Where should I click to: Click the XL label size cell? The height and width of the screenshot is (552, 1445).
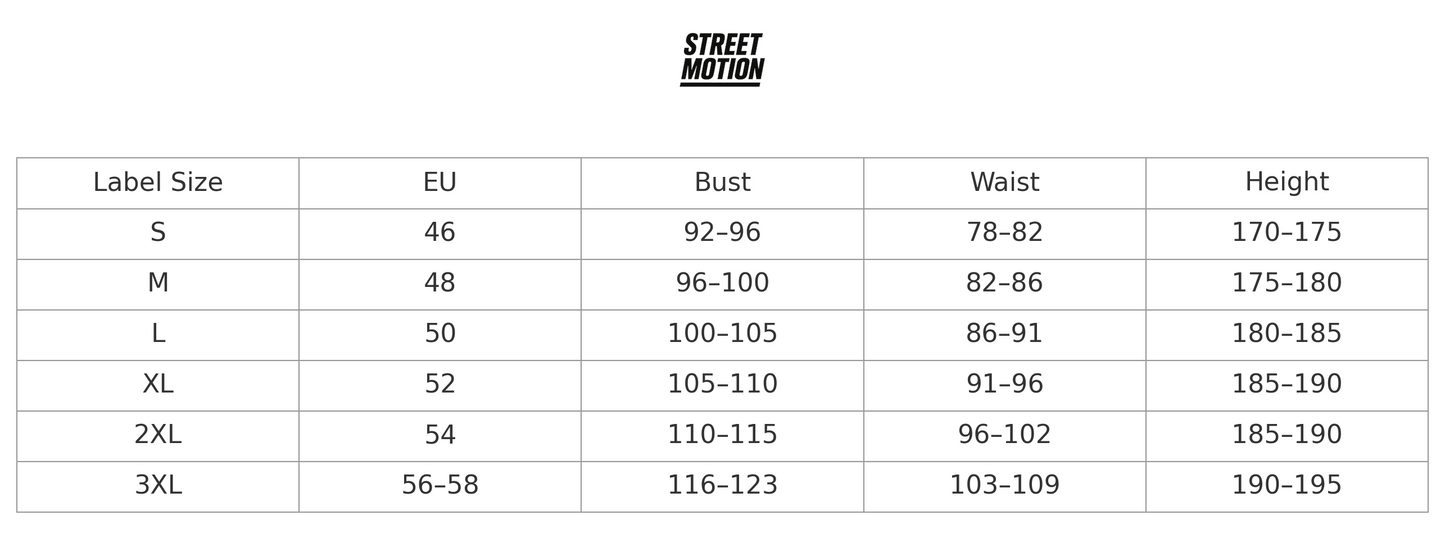158,386
